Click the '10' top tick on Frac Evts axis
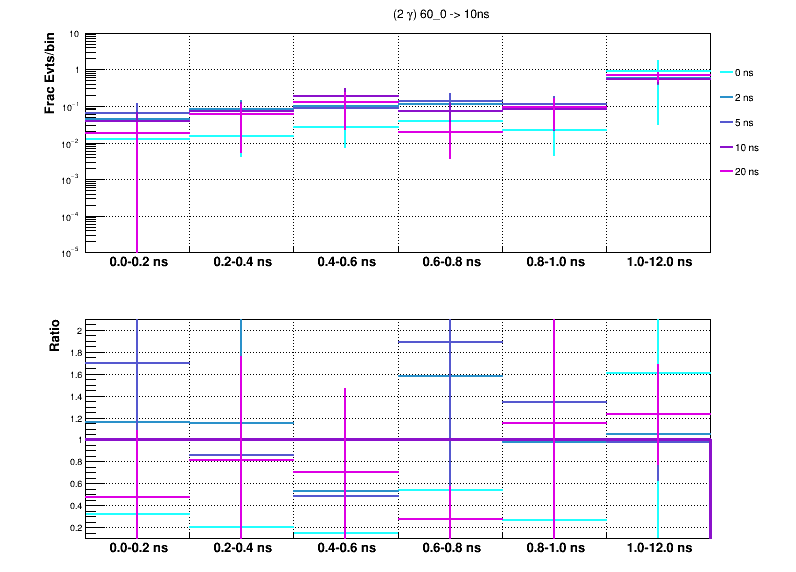 click(x=75, y=34)
